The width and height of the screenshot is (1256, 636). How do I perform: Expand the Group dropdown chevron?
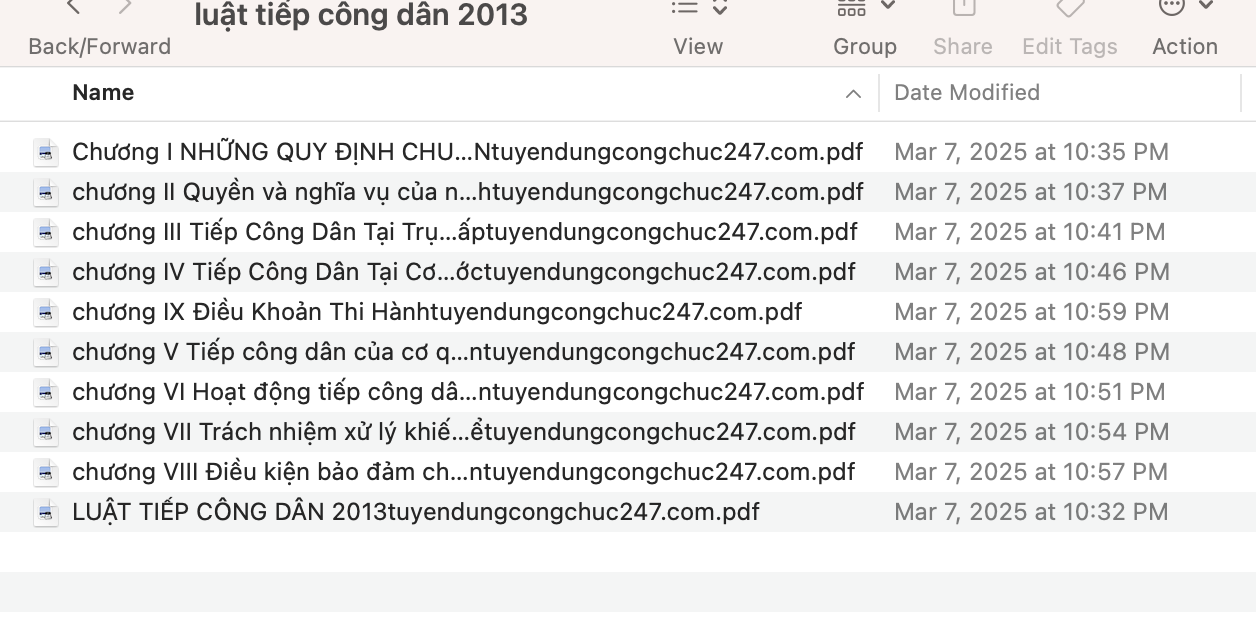pos(888,7)
